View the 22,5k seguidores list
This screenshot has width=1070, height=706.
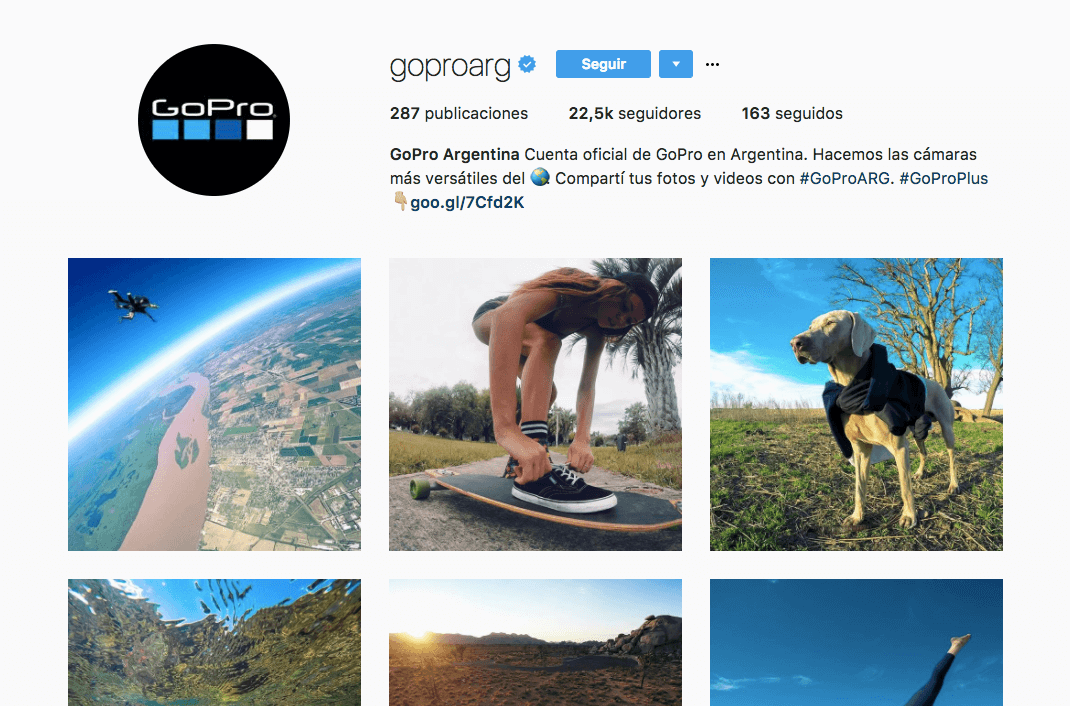point(635,113)
